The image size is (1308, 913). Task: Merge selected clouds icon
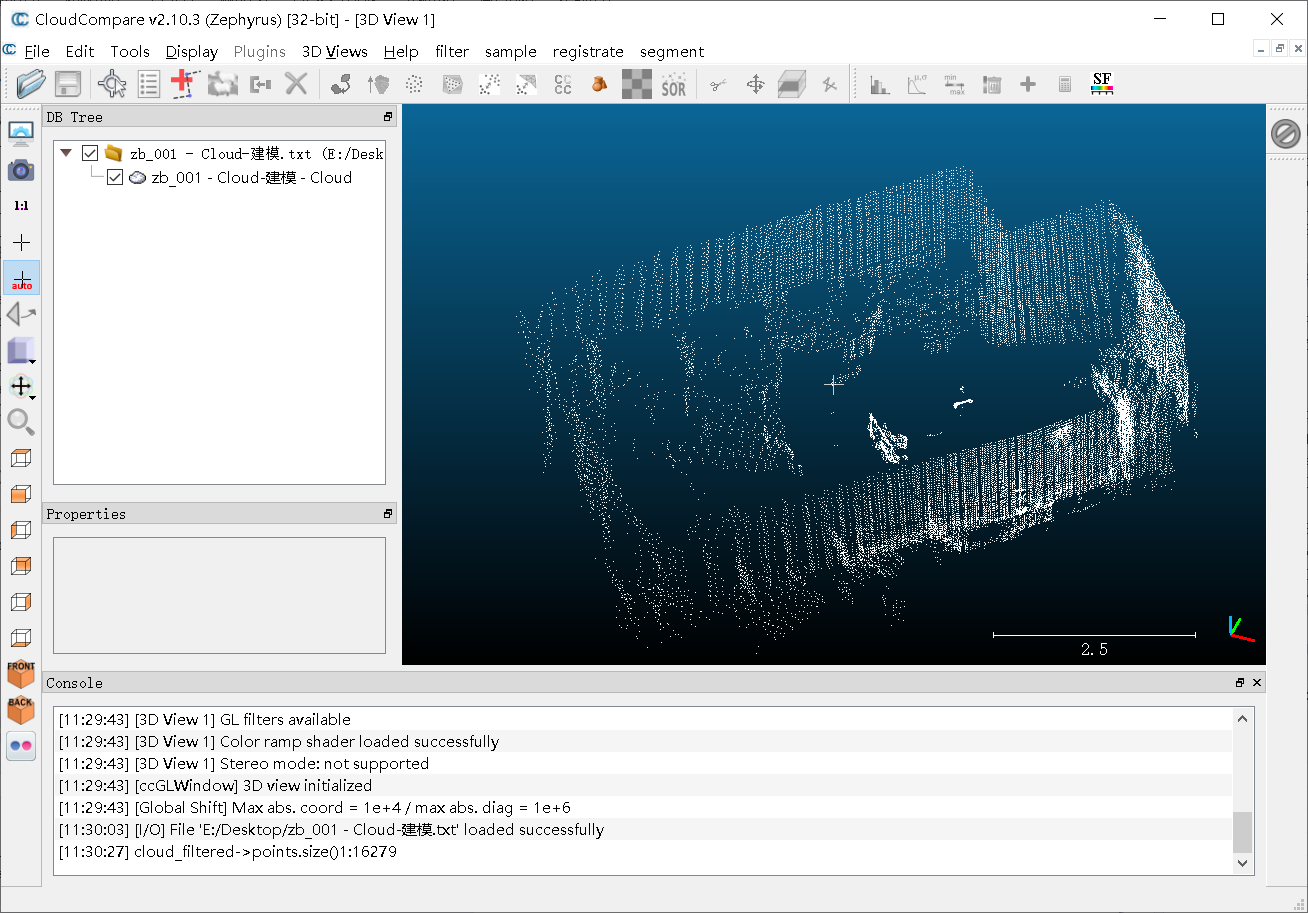(260, 84)
